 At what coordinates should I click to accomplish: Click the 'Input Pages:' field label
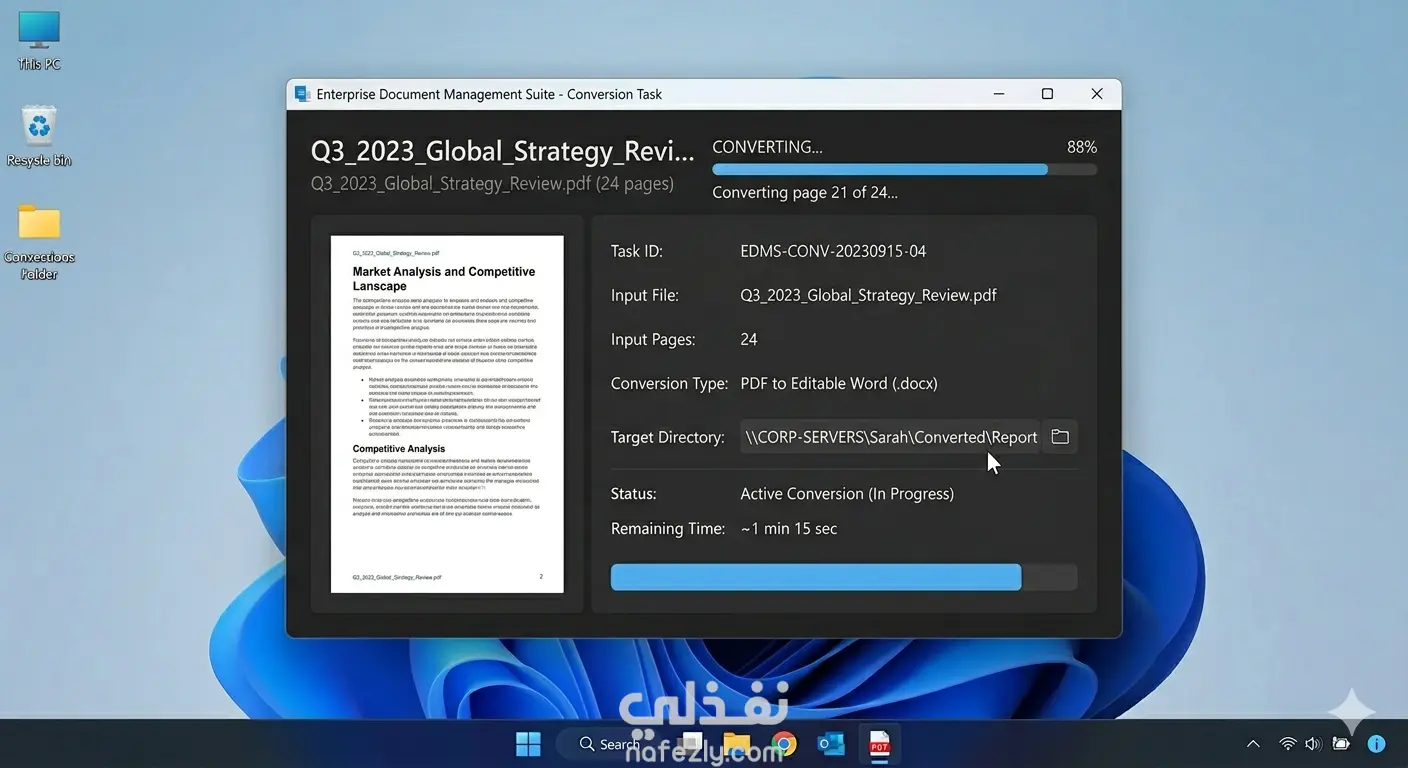pyautogui.click(x=653, y=339)
